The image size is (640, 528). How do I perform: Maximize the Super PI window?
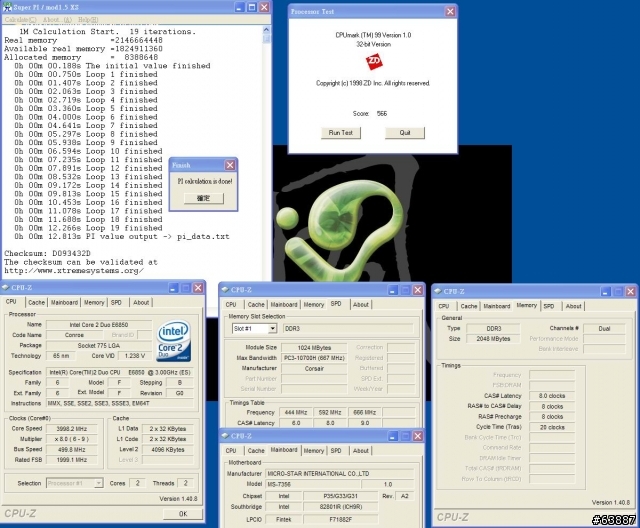252,7
